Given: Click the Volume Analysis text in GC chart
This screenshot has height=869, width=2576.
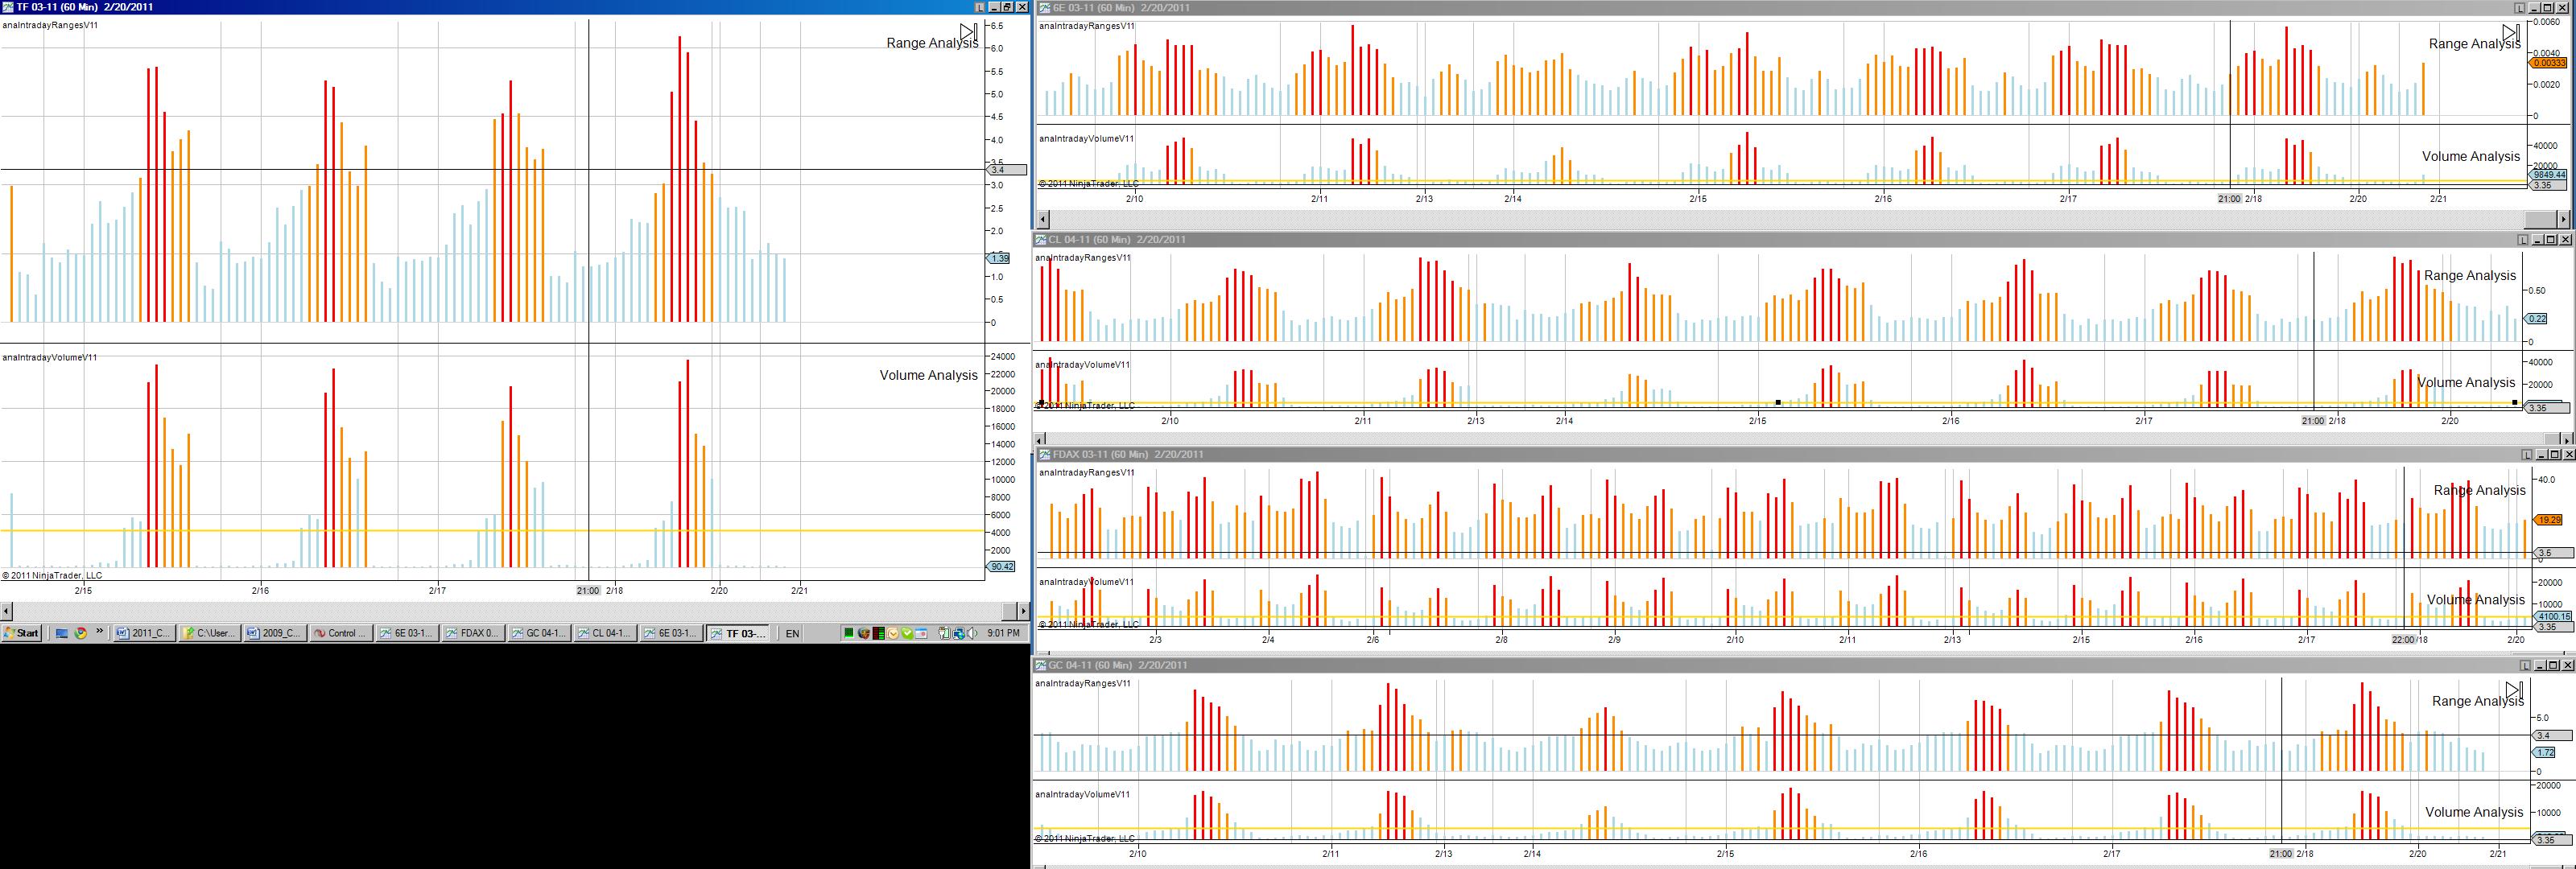Looking at the screenshot, I should point(2474,812).
